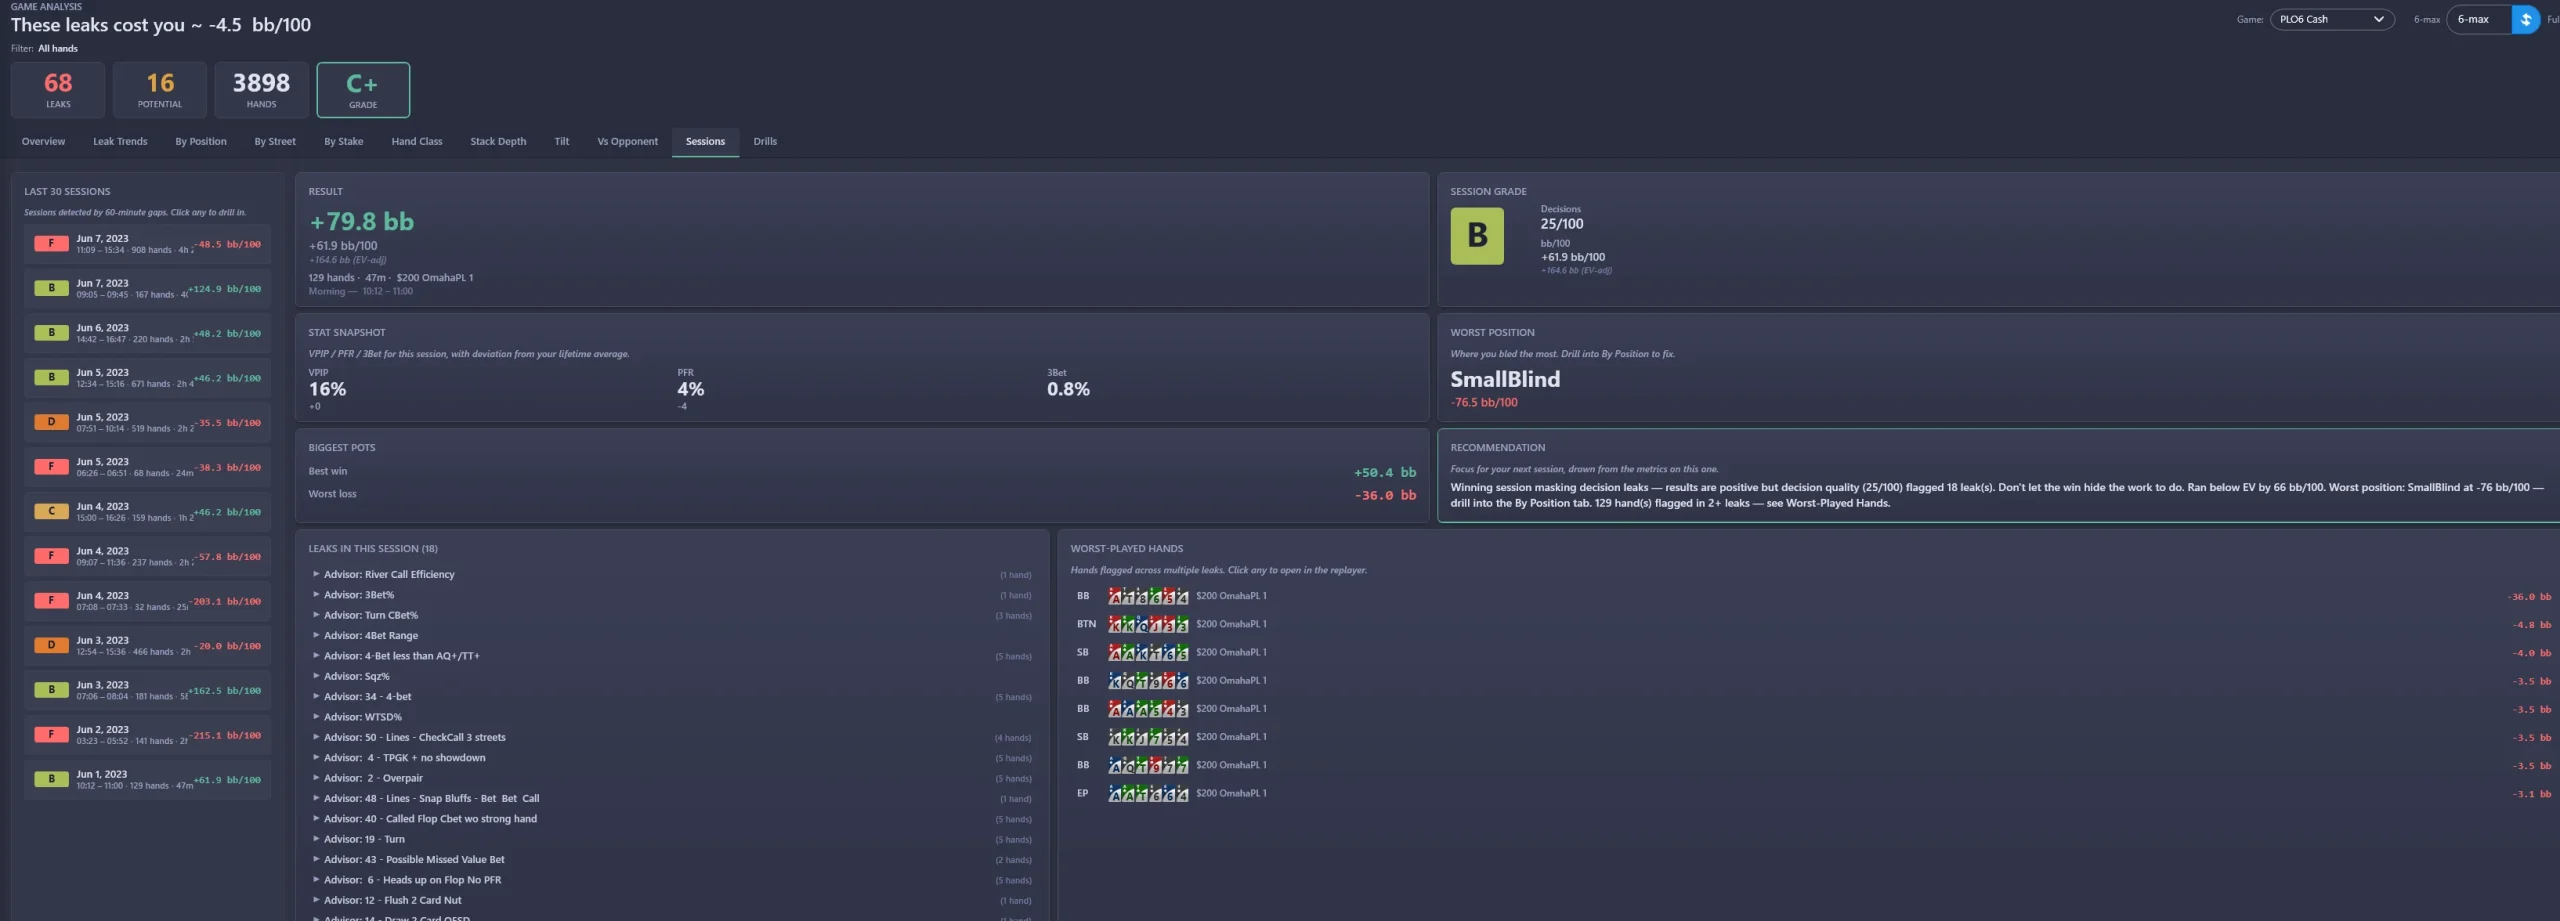Select the Jun 1, 2023 session row
The width and height of the screenshot is (2560, 921).
(x=147, y=779)
